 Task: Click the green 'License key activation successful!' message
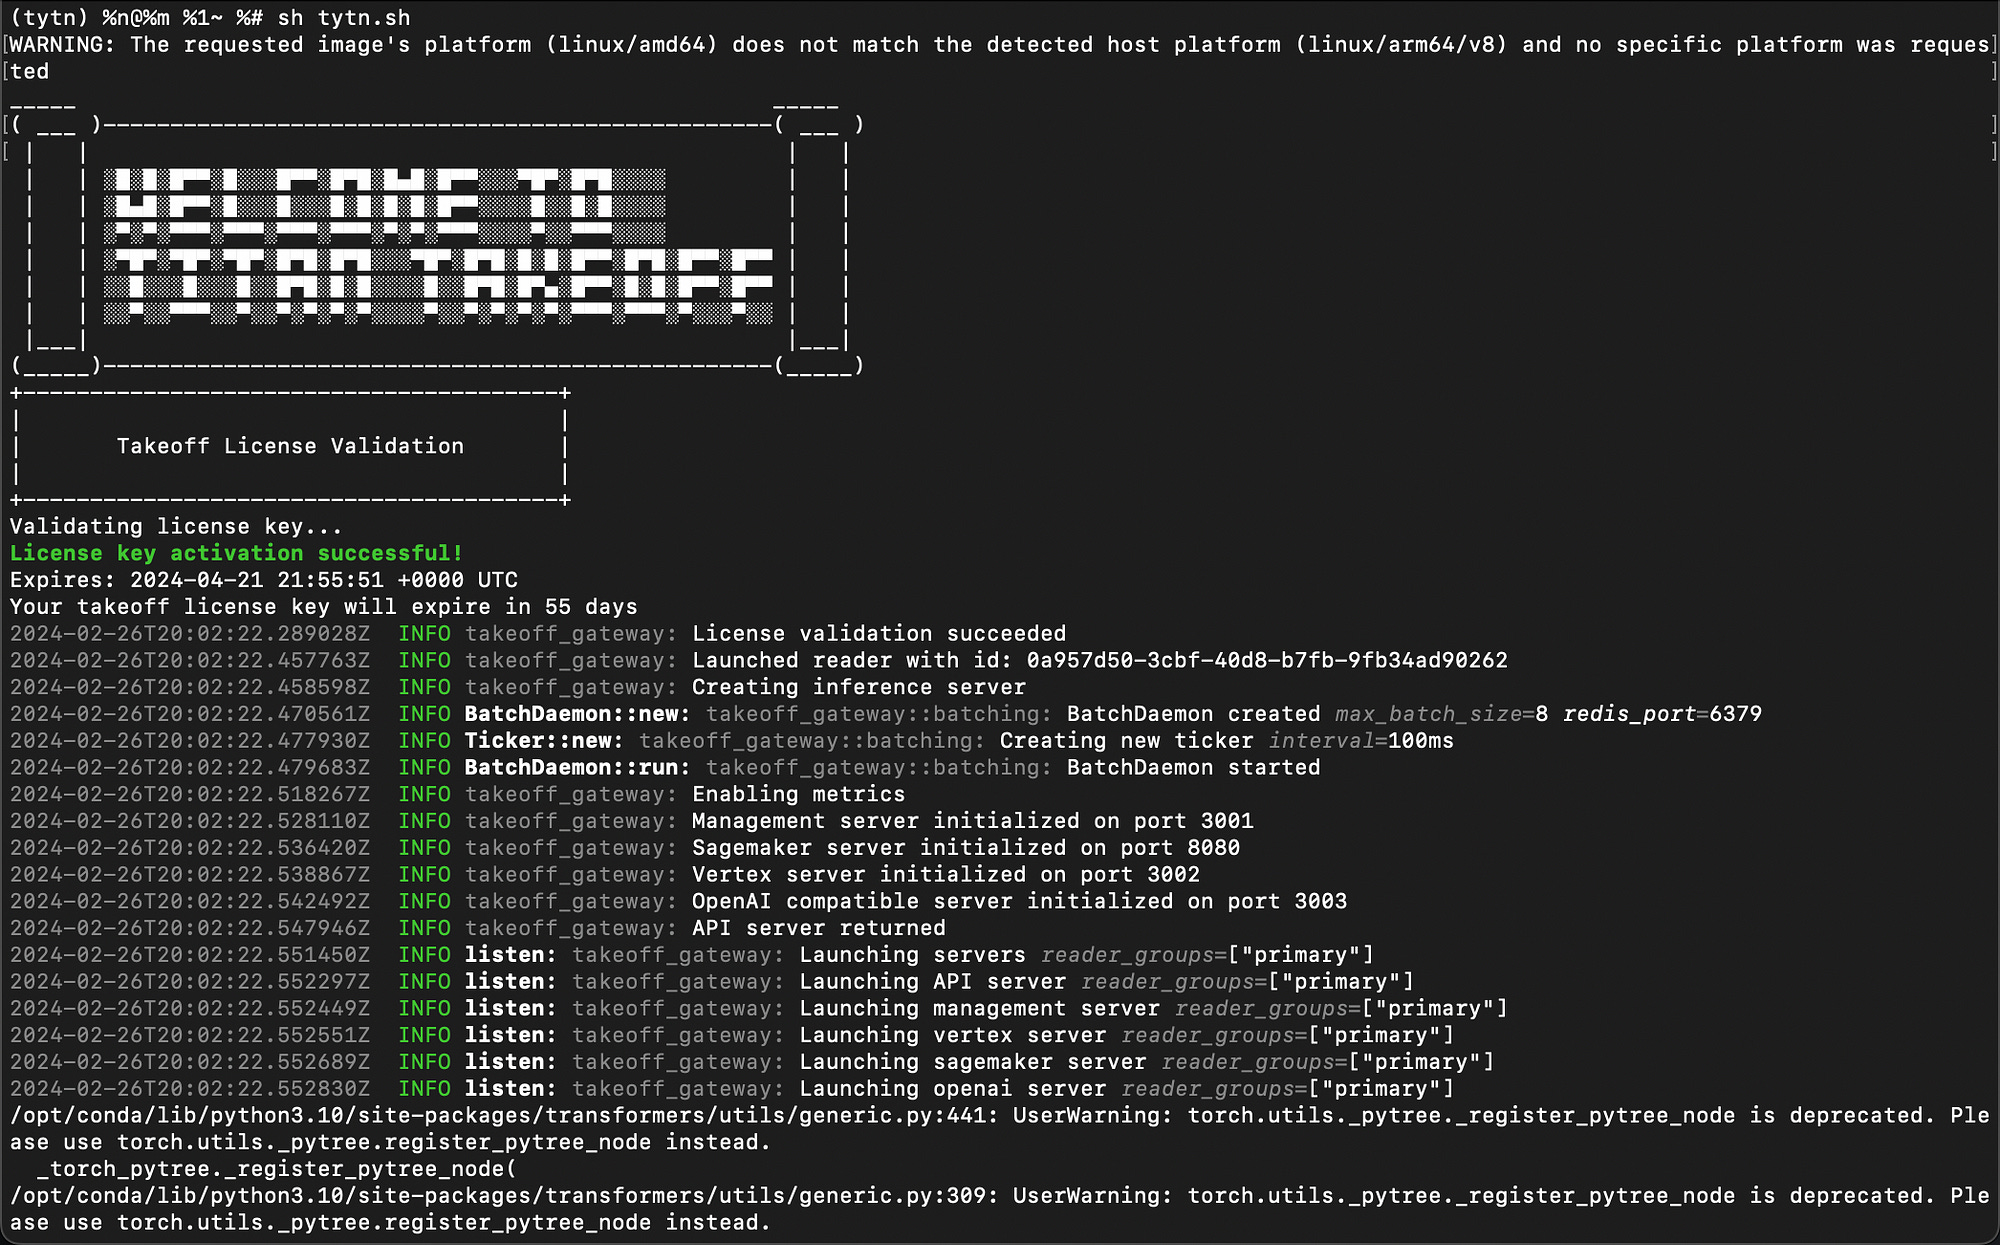pos(236,553)
